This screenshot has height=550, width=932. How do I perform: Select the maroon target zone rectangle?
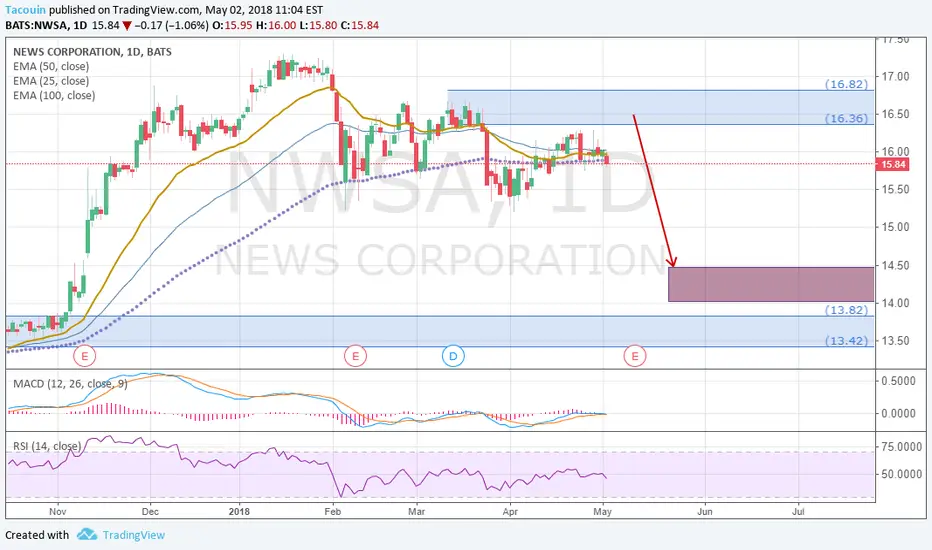click(x=771, y=284)
